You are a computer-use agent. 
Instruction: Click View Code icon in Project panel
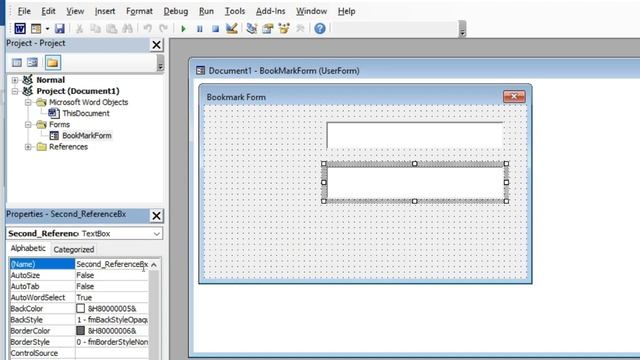17,62
